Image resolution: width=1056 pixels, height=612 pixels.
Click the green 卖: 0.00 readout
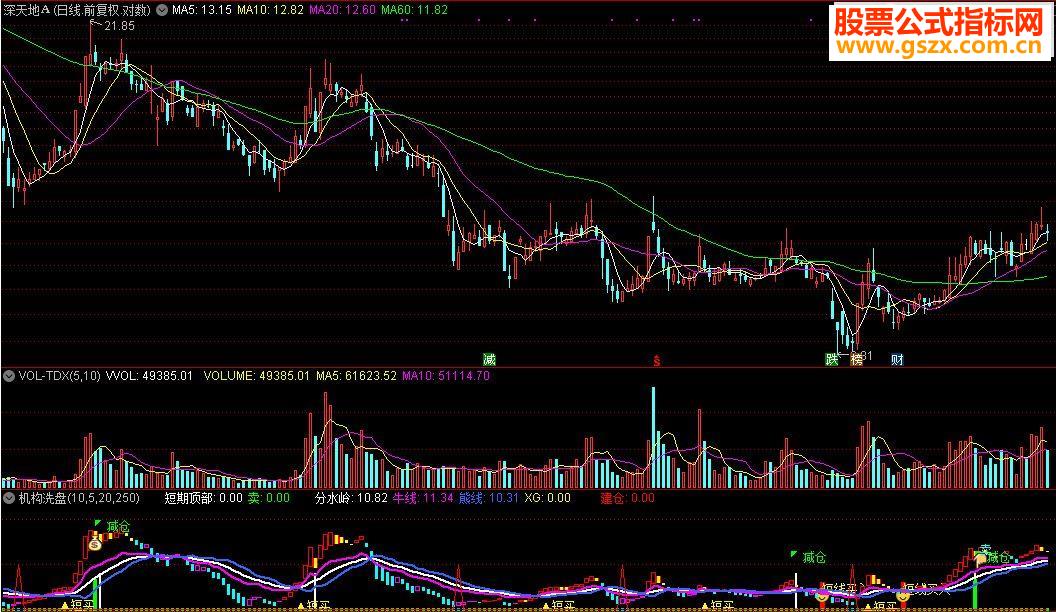pyautogui.click(x=269, y=498)
